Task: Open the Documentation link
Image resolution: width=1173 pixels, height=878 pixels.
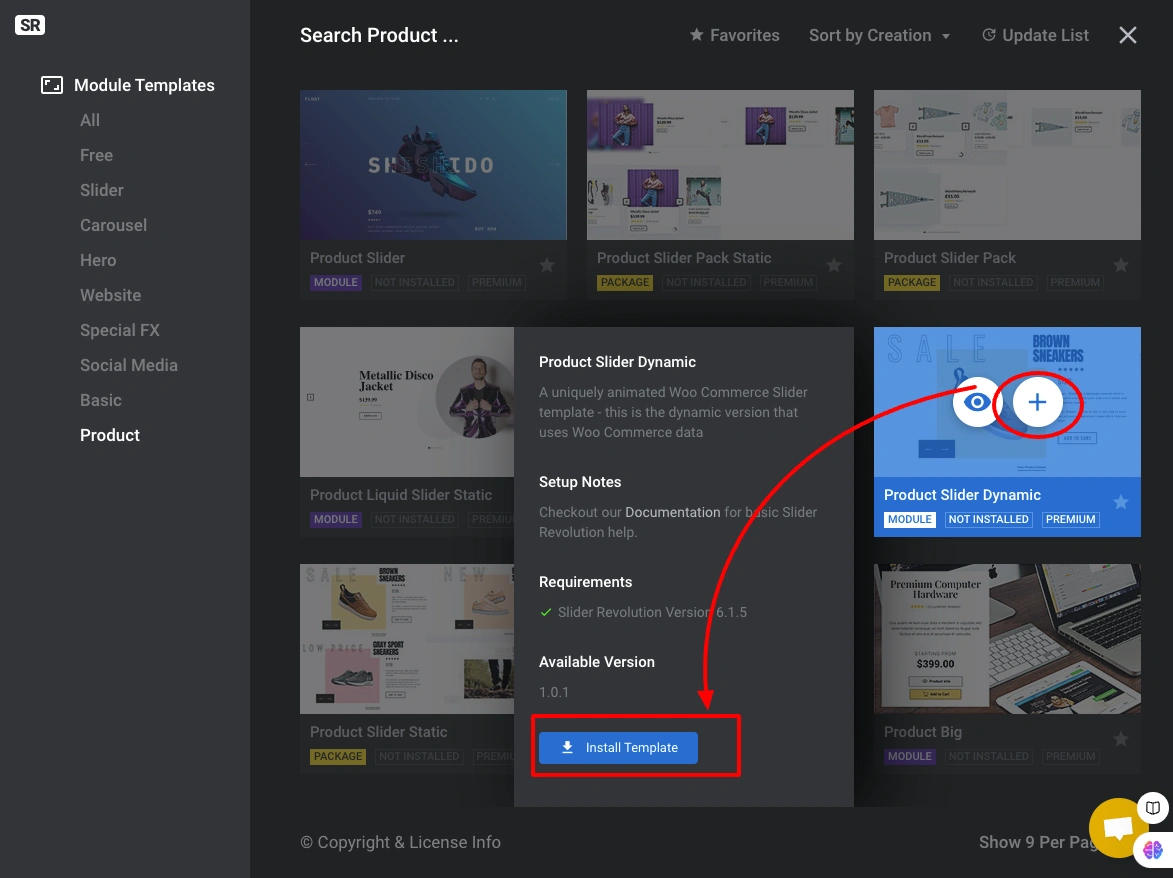Action: point(673,512)
